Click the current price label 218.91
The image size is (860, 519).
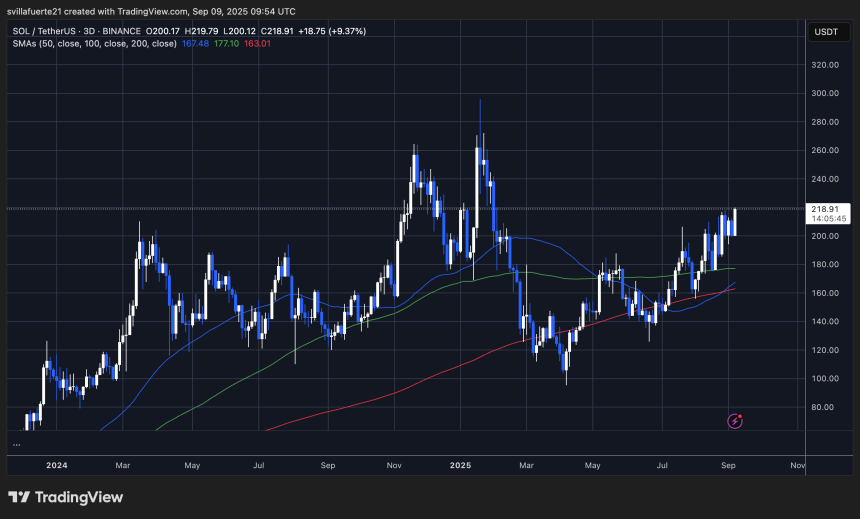pyautogui.click(x=825, y=209)
